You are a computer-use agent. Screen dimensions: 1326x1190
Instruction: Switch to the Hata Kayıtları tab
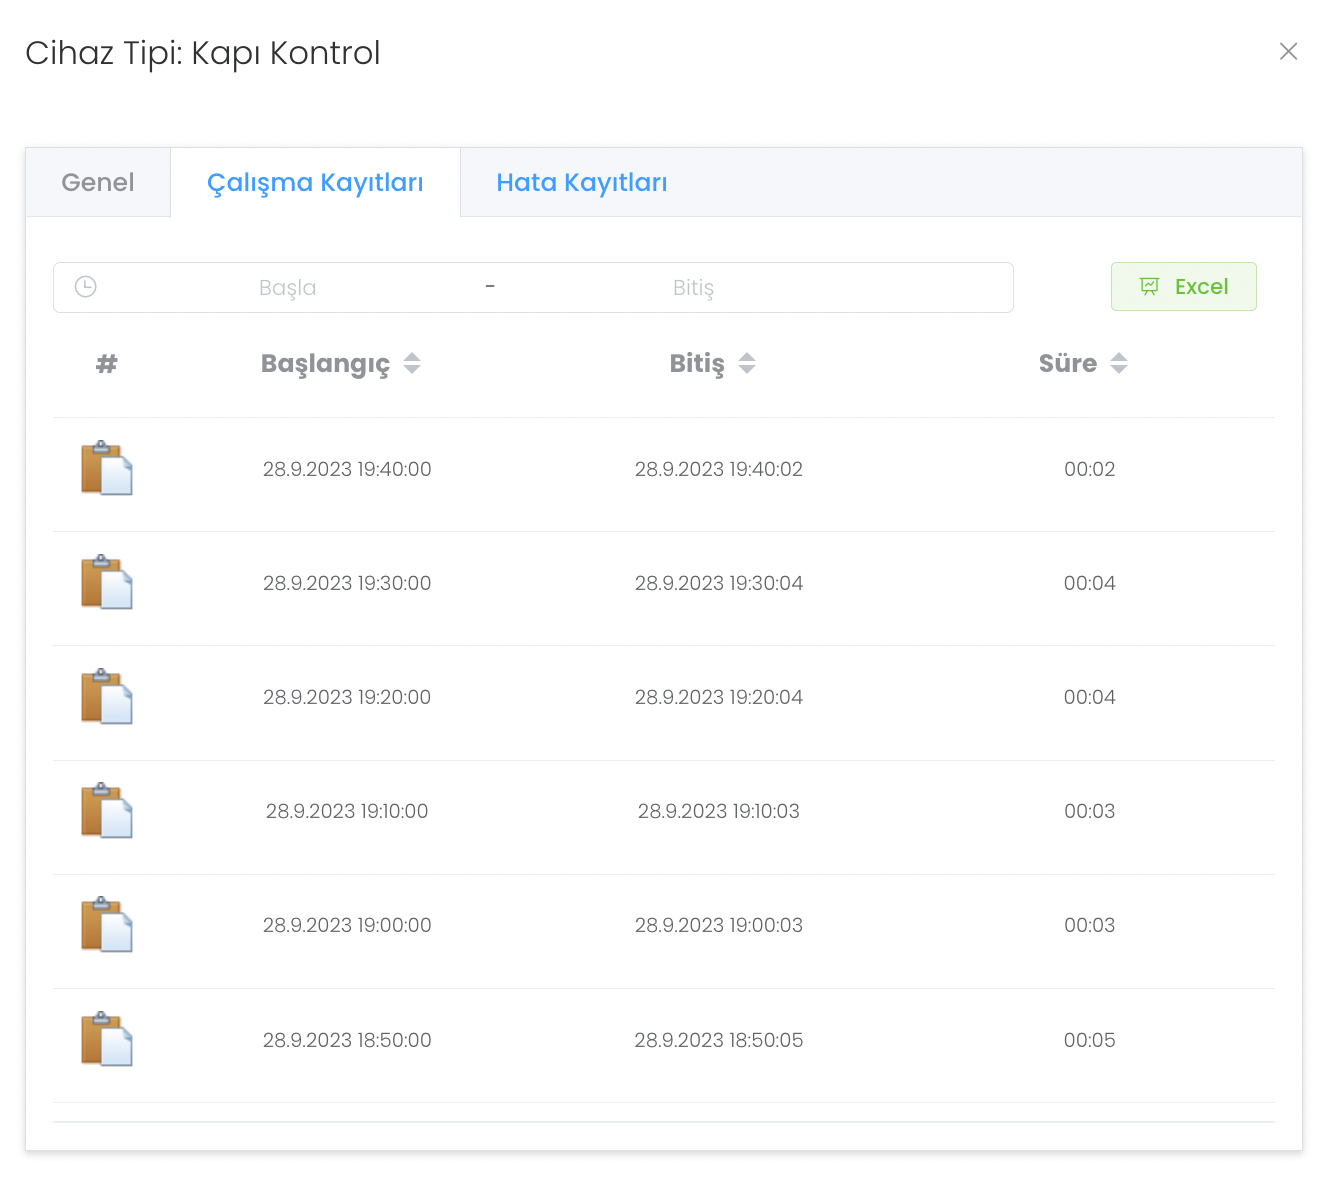pos(581,183)
